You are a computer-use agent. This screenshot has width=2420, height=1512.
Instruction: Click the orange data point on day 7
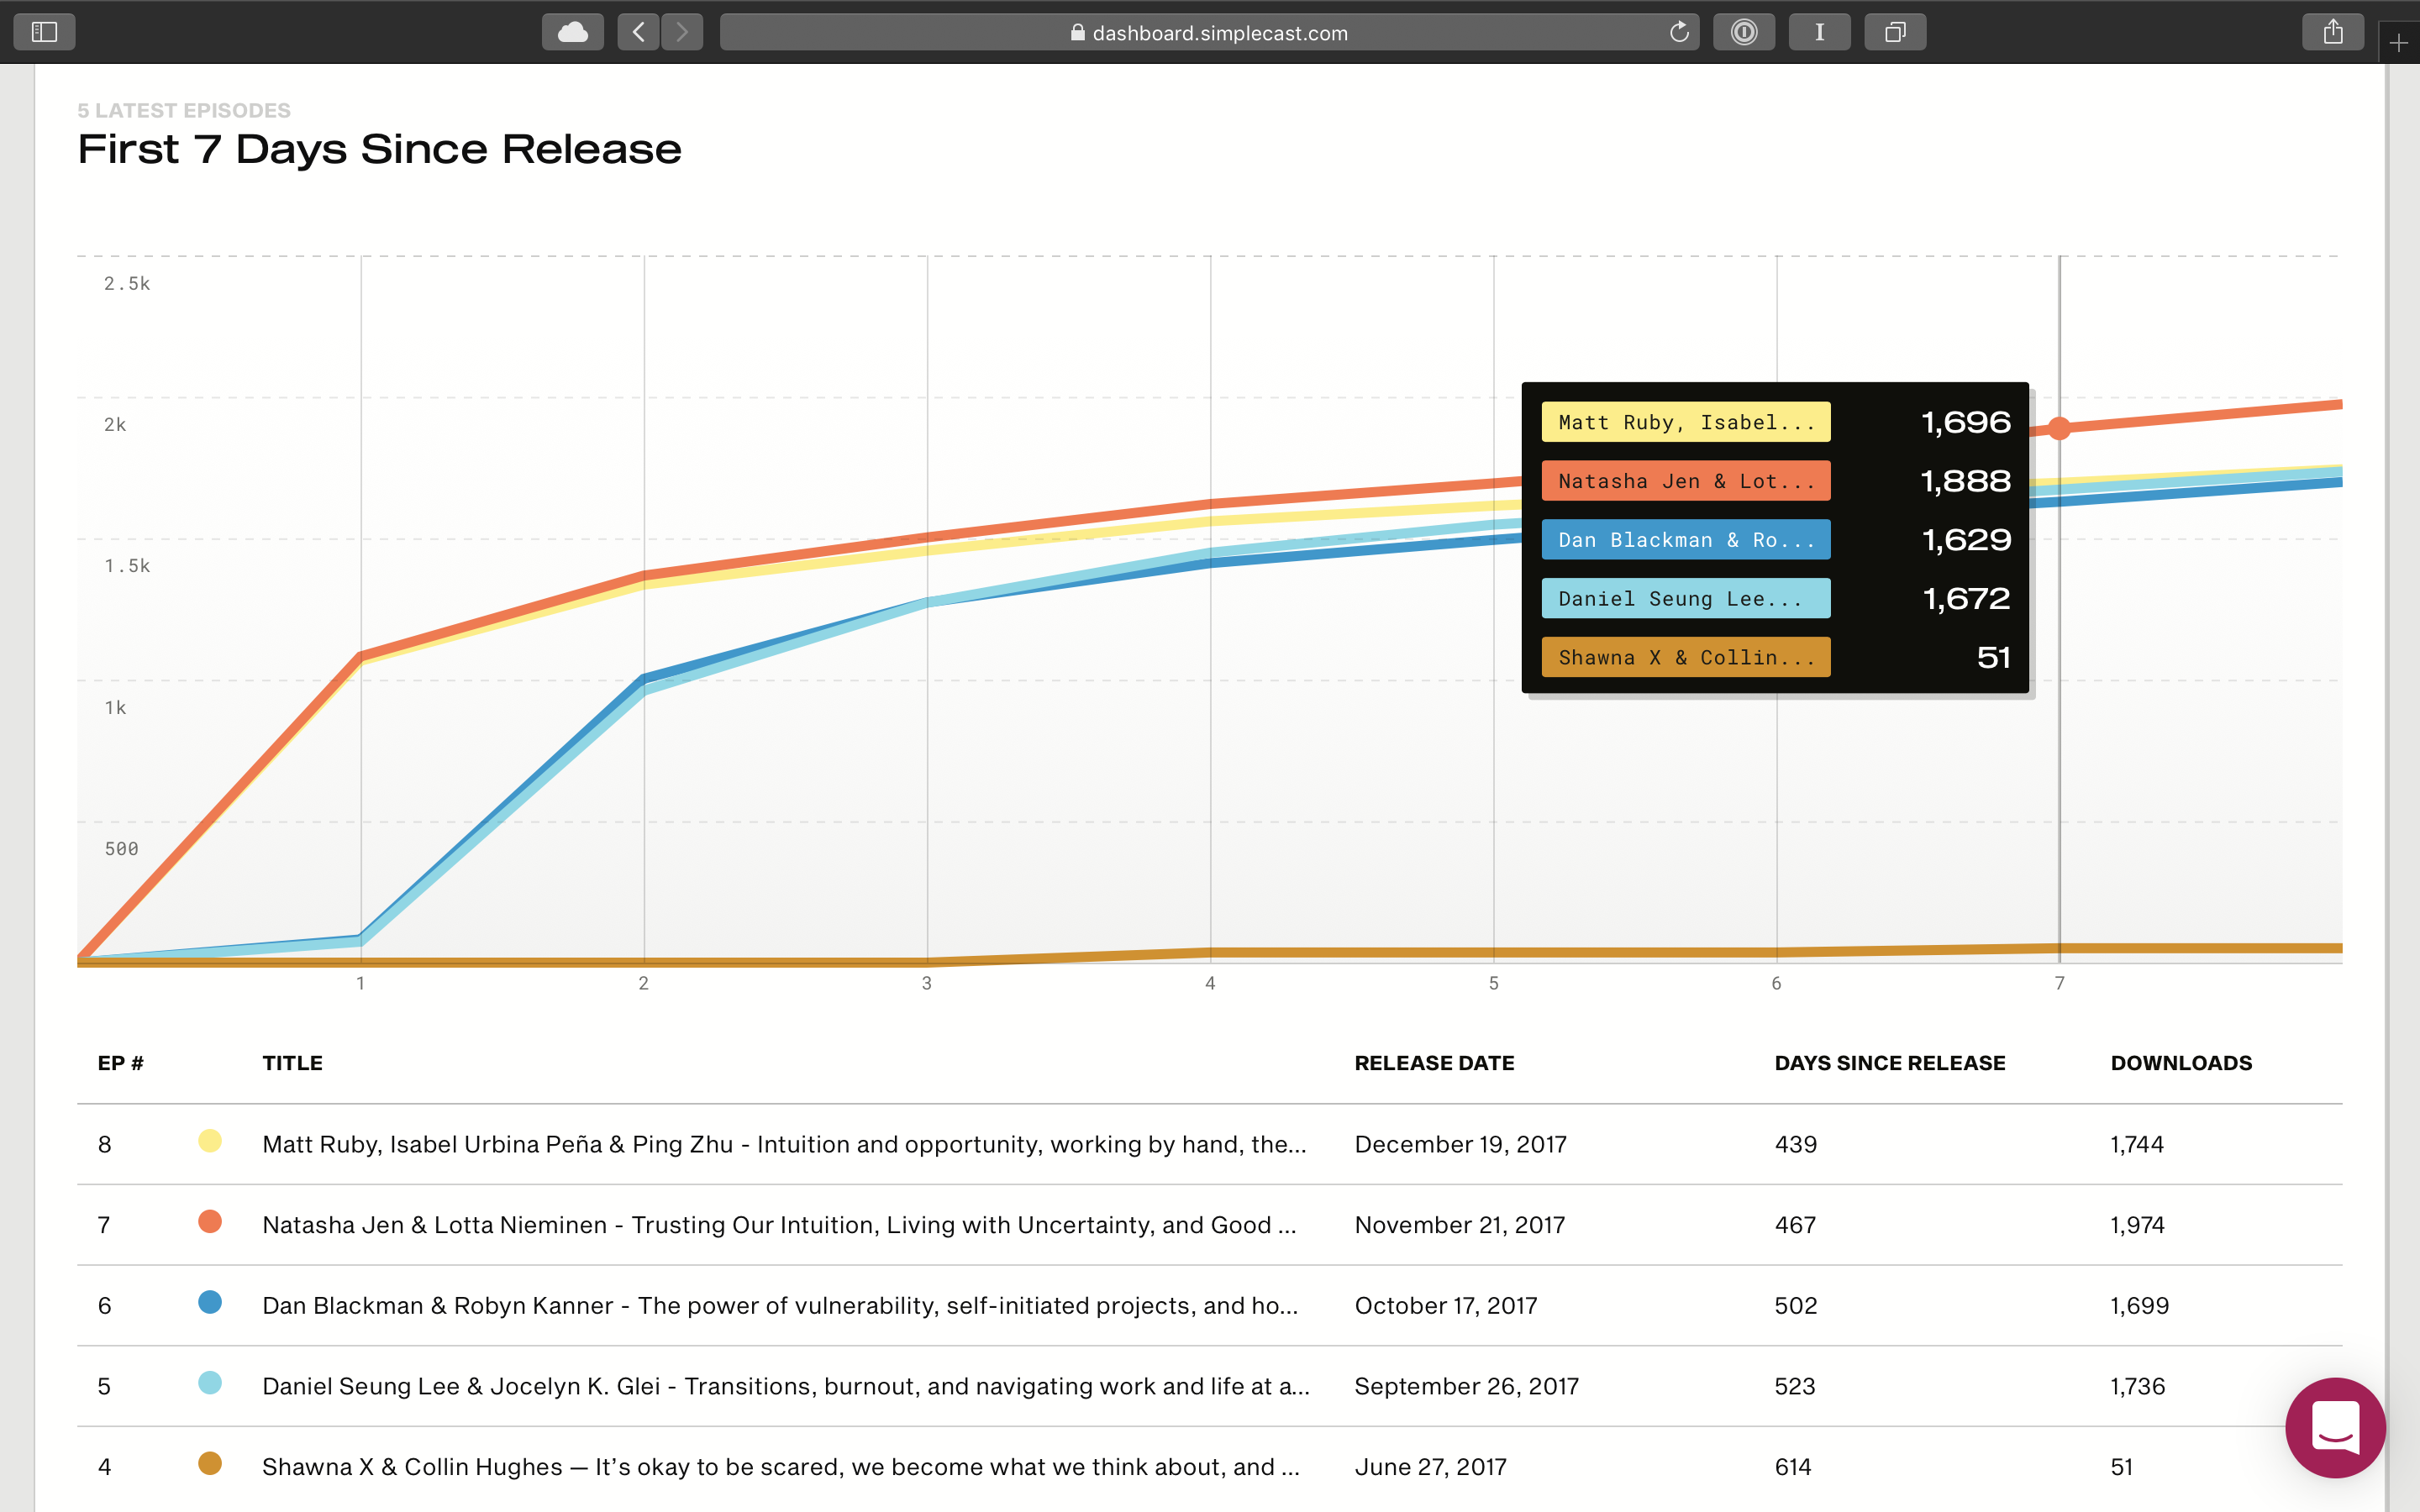[2059, 429]
